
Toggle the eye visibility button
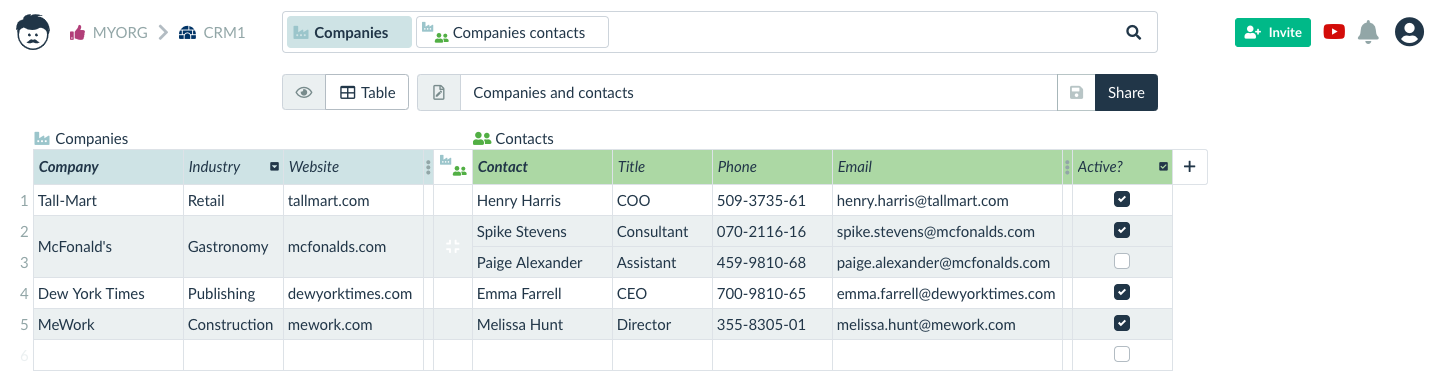coord(304,92)
